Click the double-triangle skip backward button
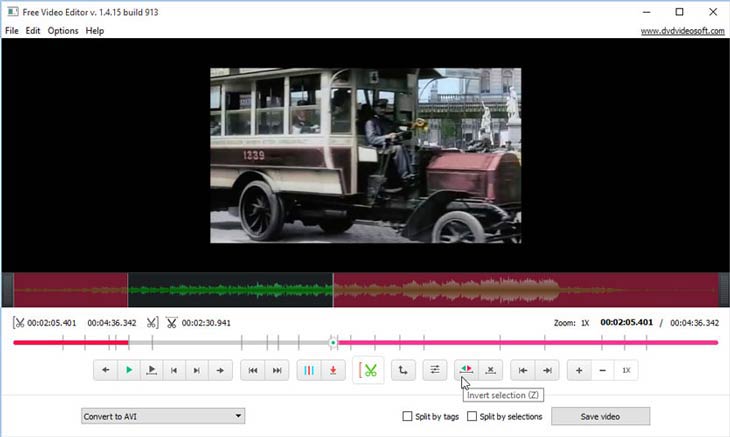This screenshot has height=437, width=730. click(x=253, y=370)
